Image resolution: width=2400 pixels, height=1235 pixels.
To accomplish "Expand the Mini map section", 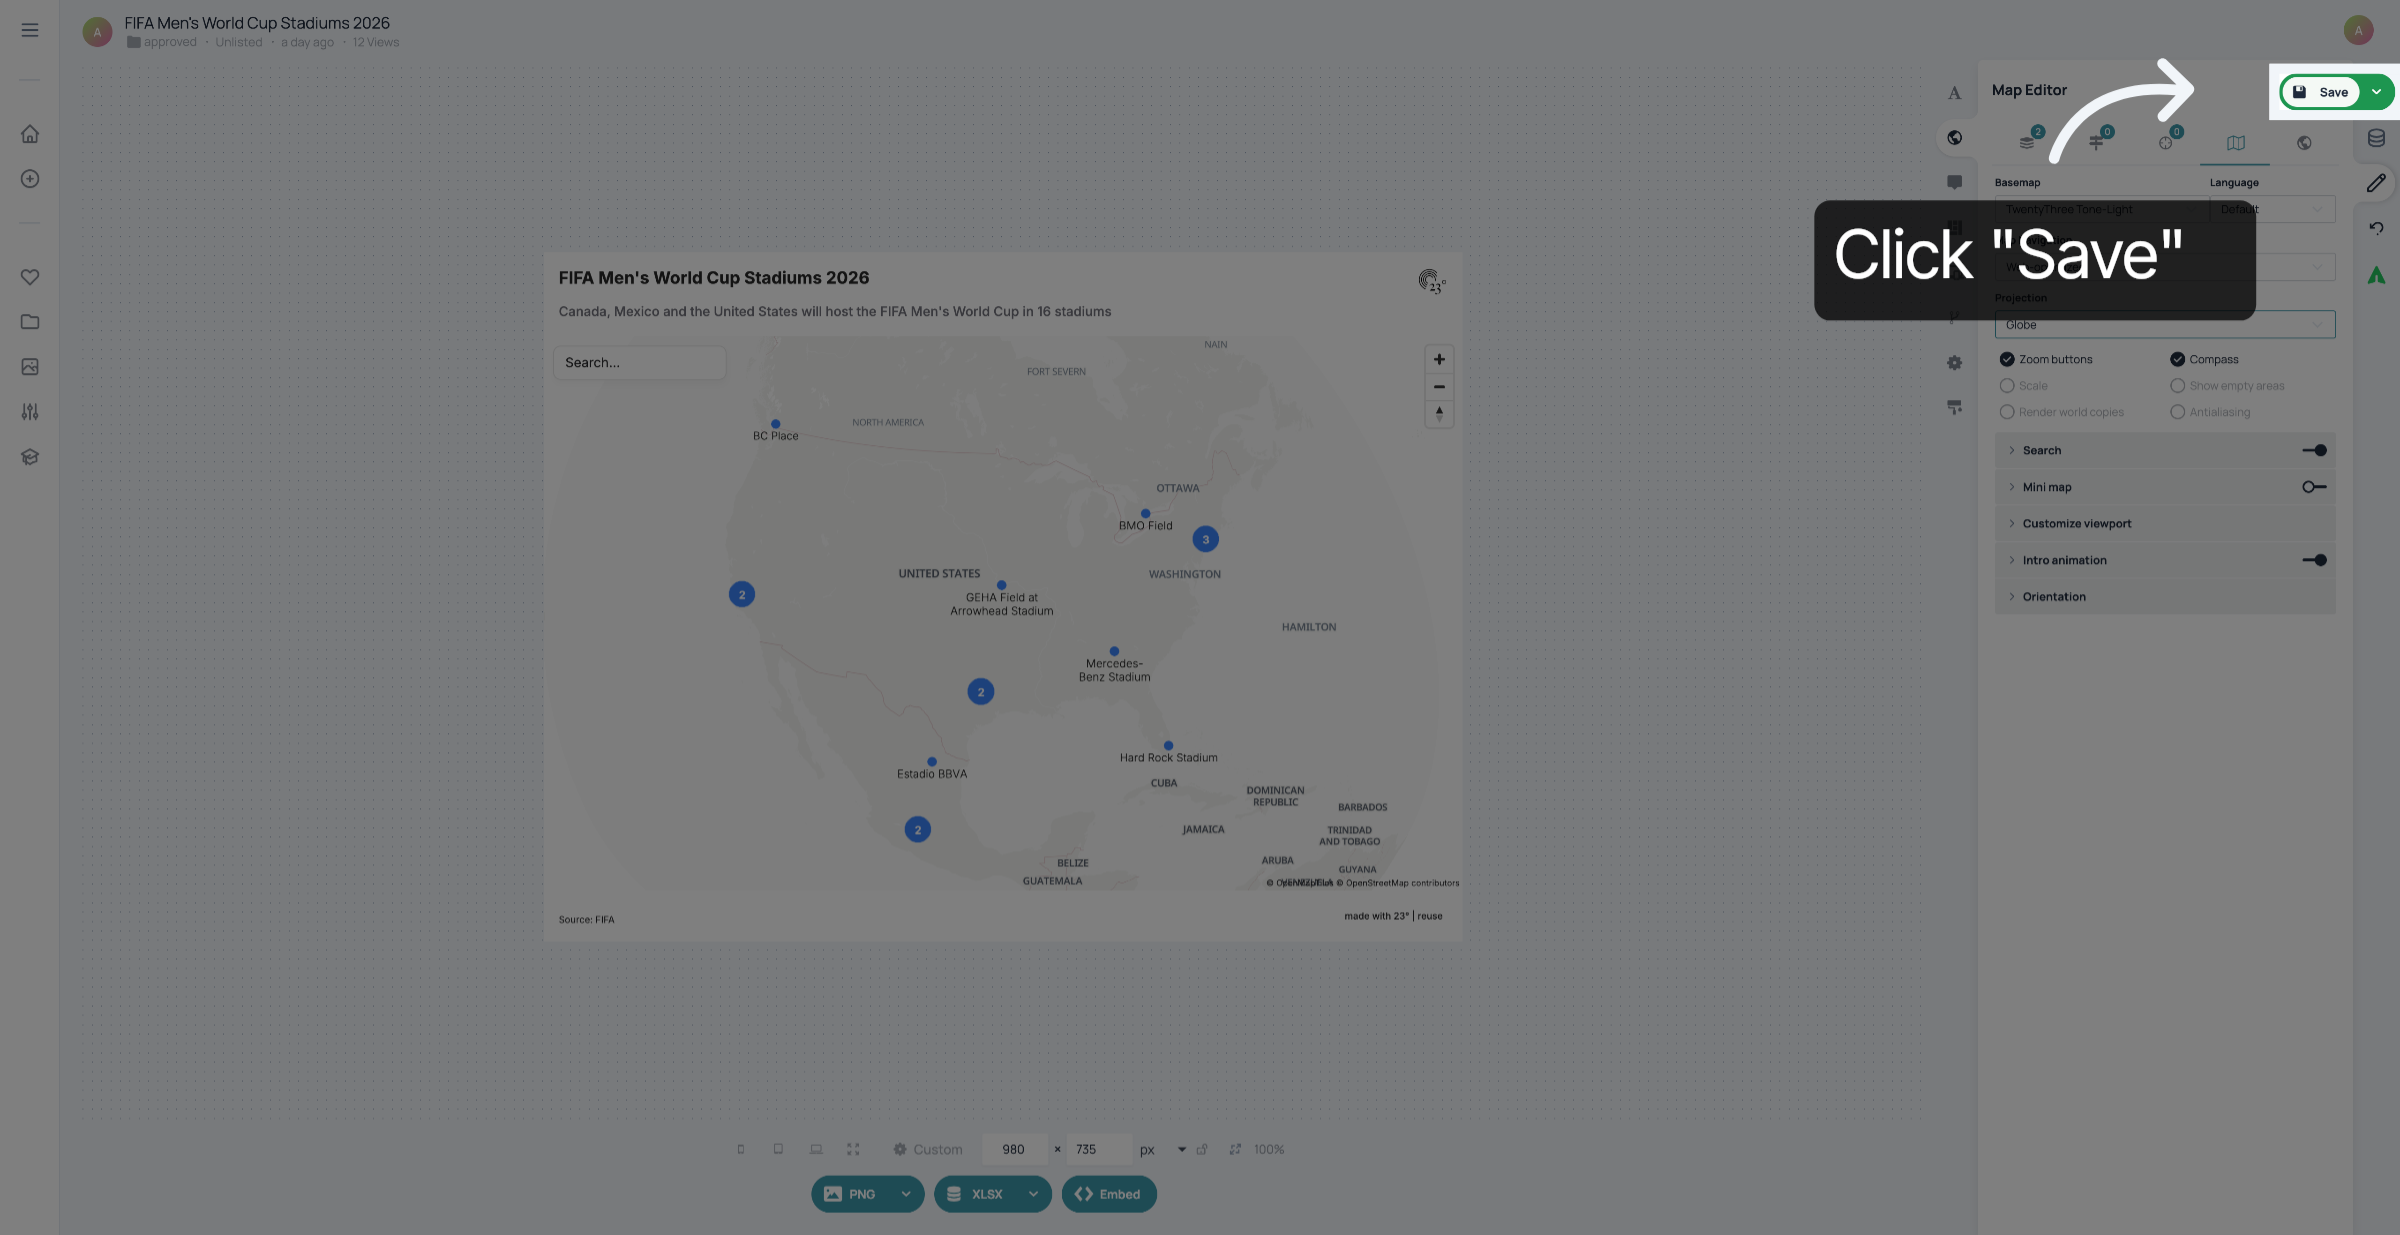I will tap(2164, 487).
